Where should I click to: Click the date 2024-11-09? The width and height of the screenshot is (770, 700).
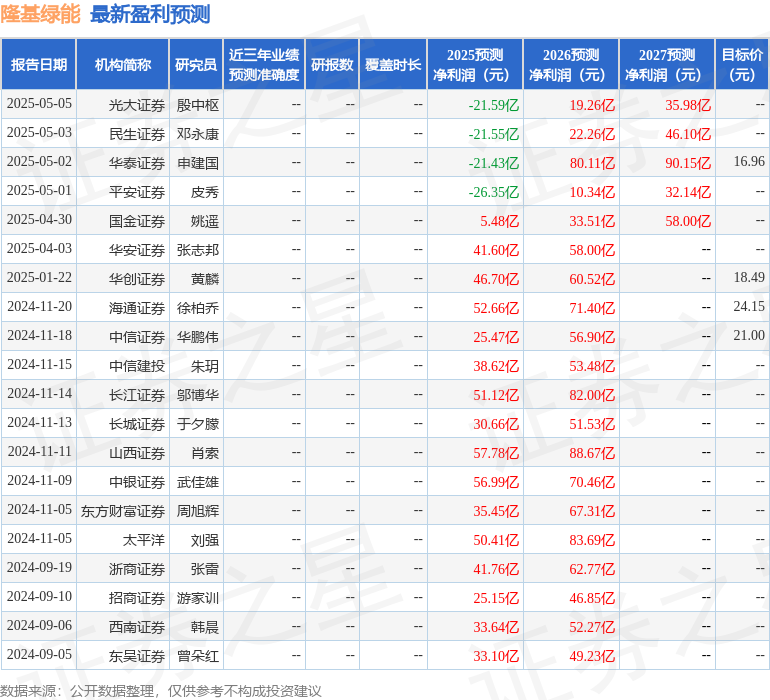tap(39, 480)
